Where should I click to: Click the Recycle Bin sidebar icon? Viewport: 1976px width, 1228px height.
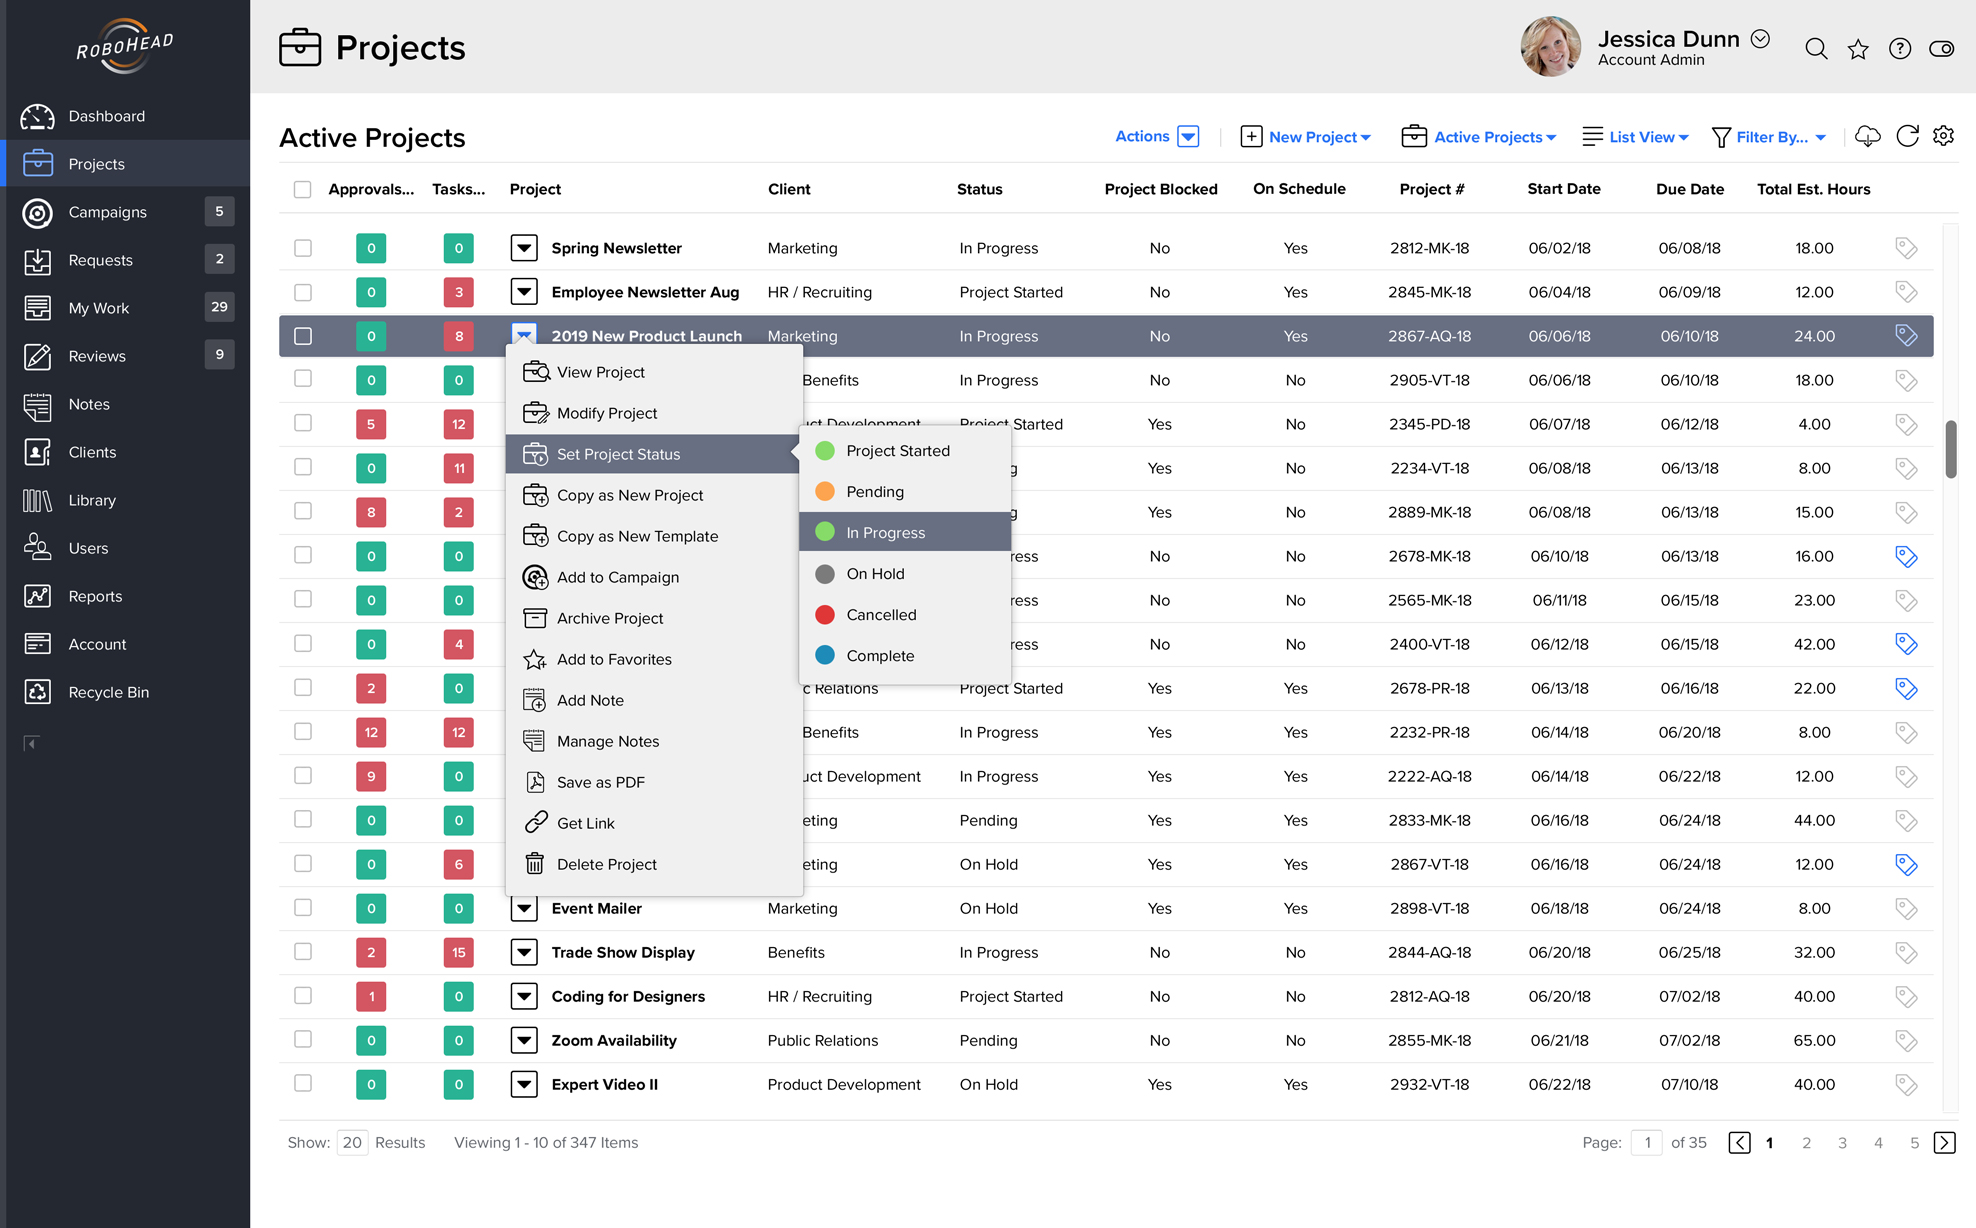pos(38,692)
